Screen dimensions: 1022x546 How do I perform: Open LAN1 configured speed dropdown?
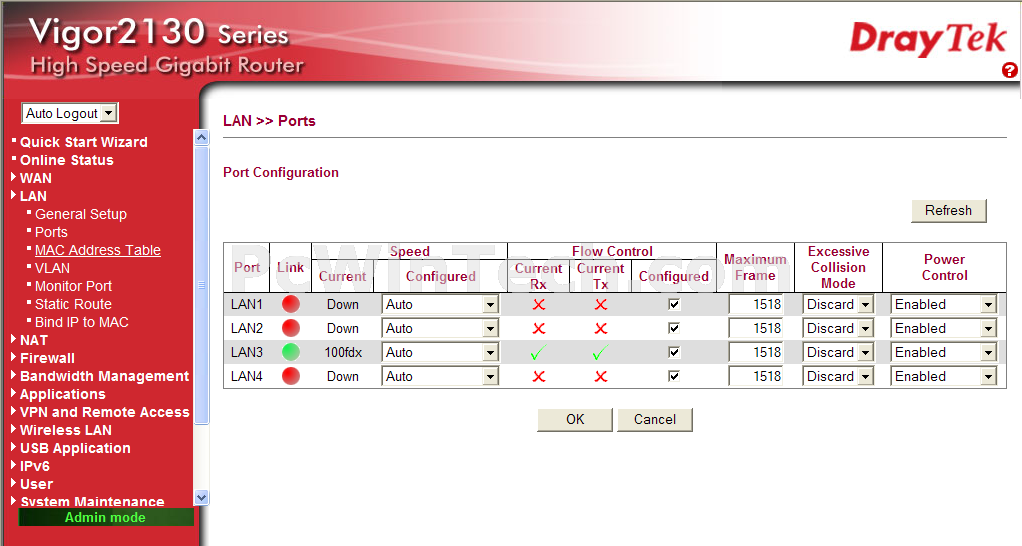point(441,304)
